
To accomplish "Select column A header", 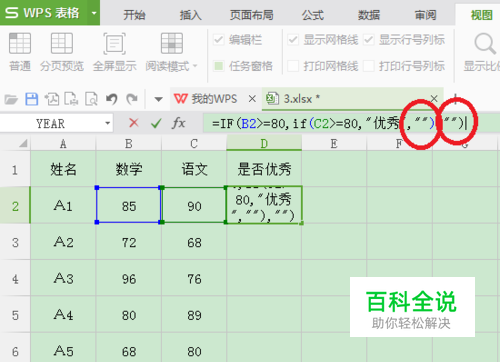I will pos(63,144).
